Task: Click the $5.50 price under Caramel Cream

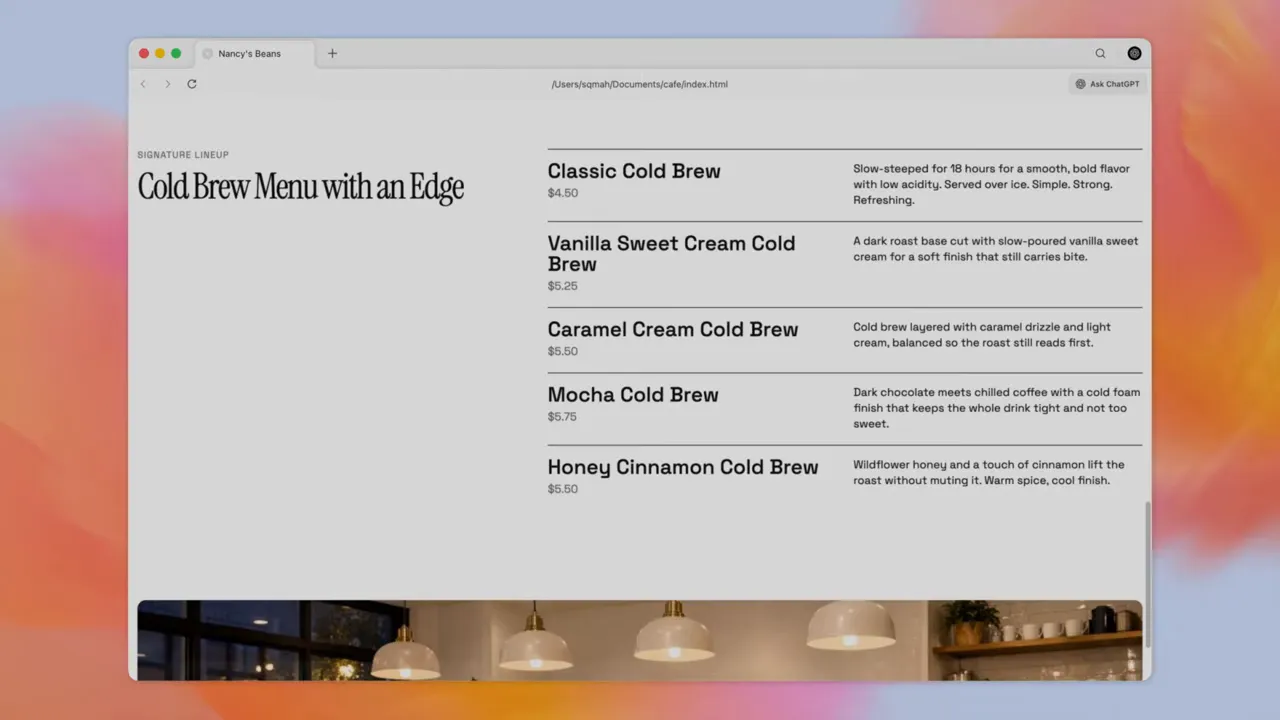Action: [563, 352]
